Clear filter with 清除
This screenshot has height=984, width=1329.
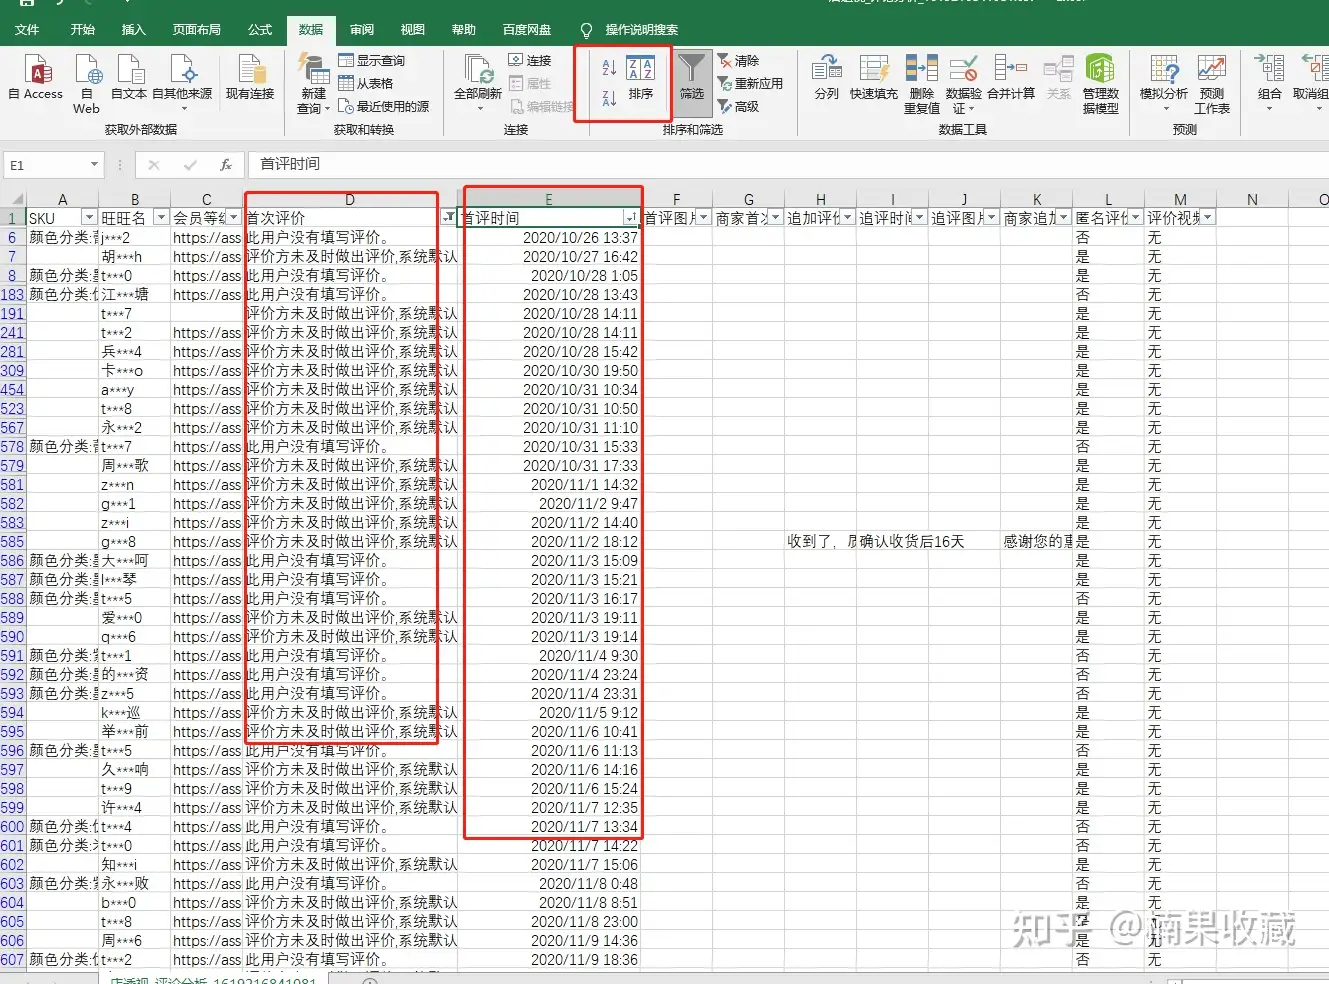738,60
